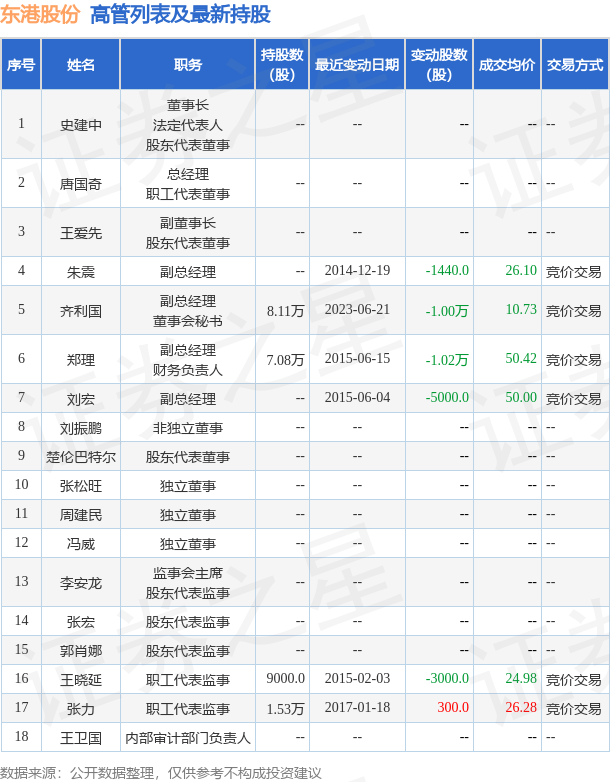Select the 职务 column header
Screen dimensions: 610x782
[x=188, y=65]
